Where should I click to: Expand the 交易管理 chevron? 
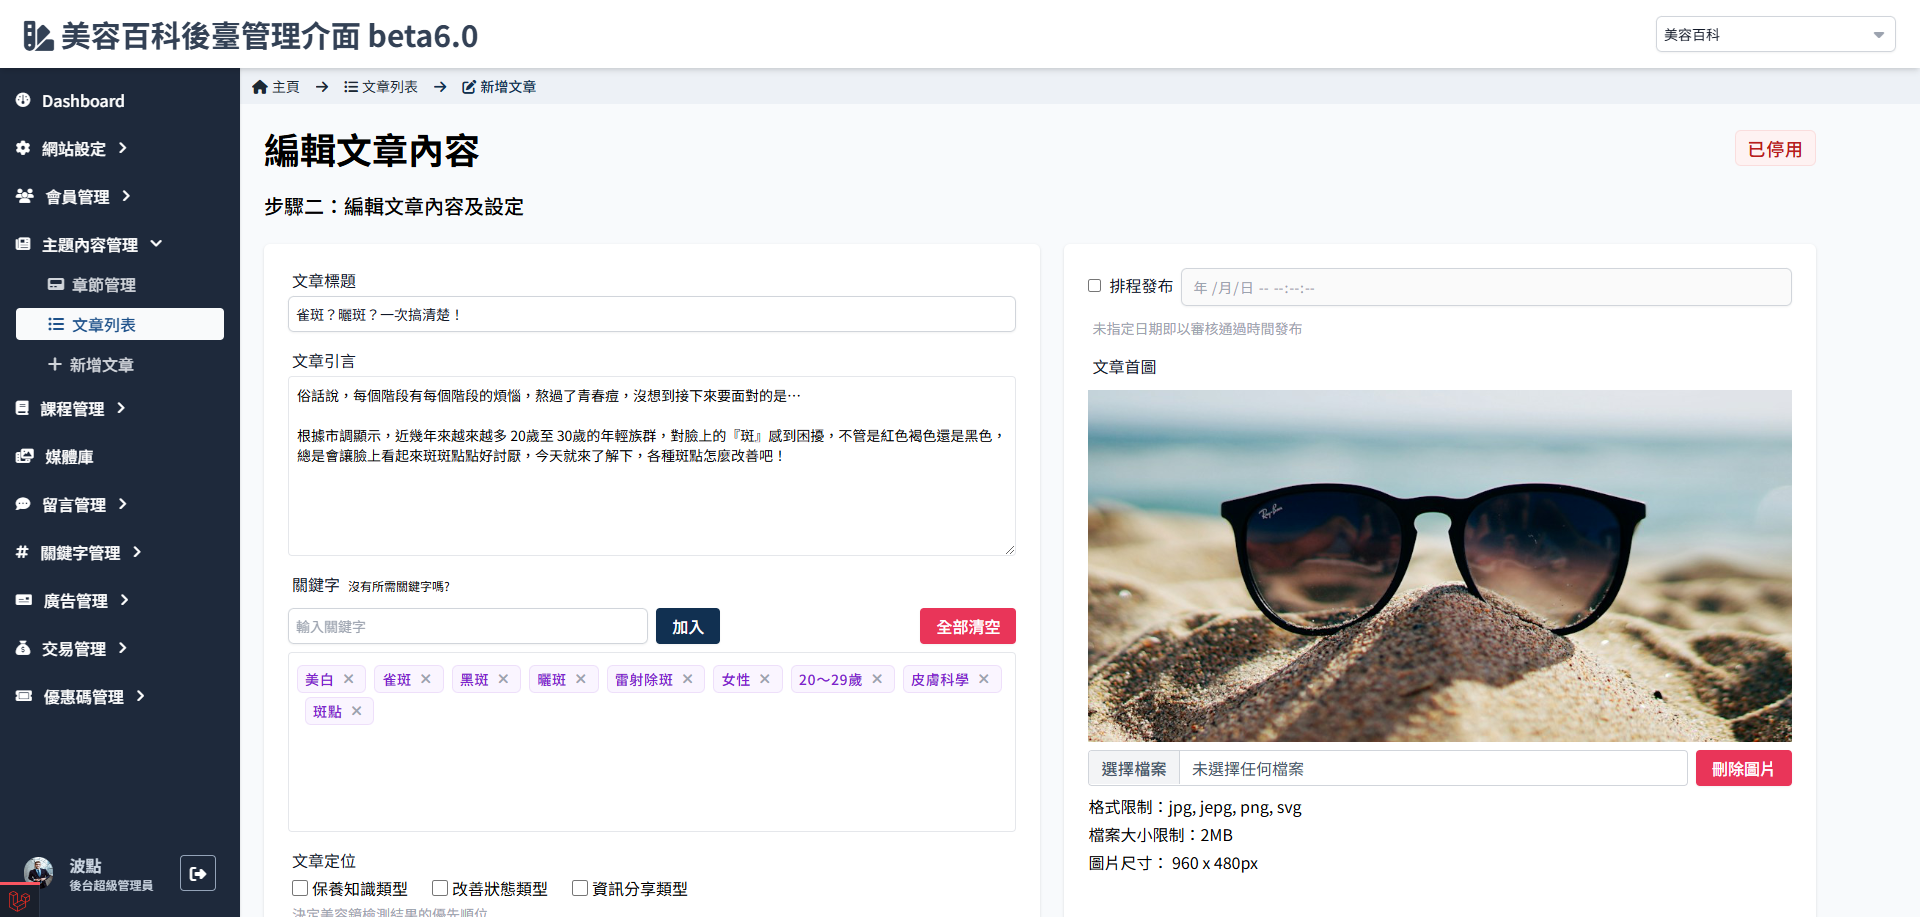[x=123, y=648]
